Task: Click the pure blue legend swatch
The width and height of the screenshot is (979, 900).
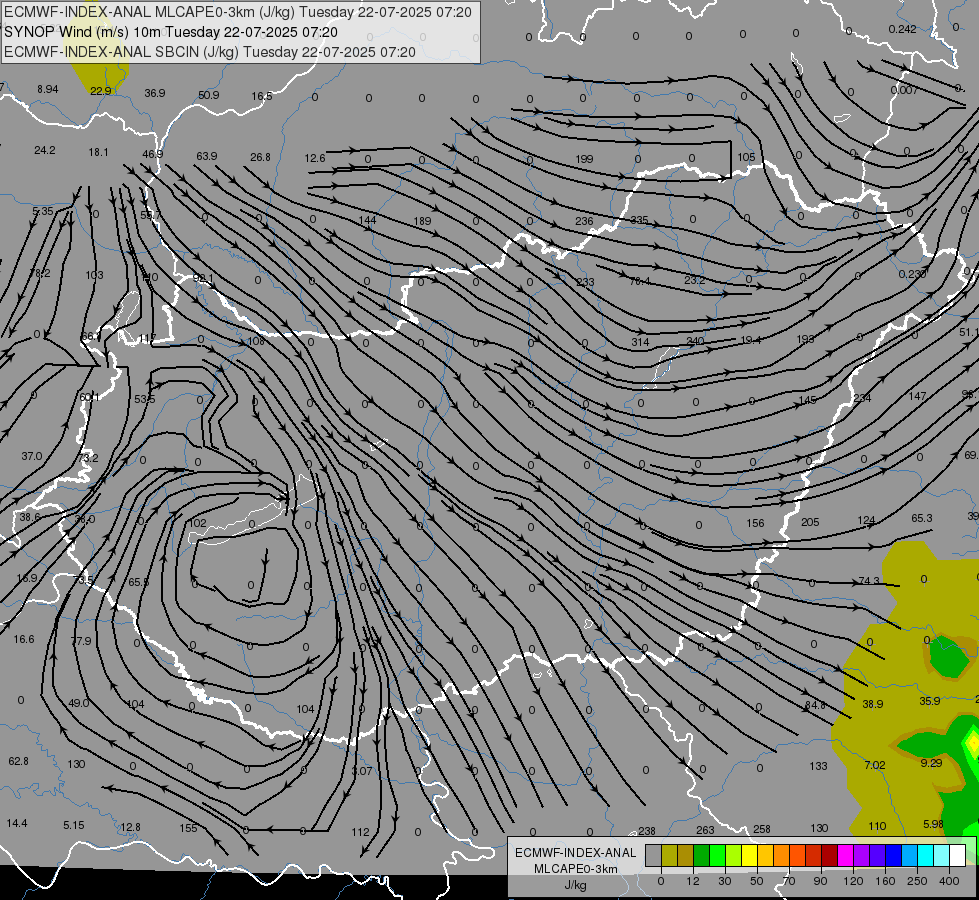Action: coord(893,855)
